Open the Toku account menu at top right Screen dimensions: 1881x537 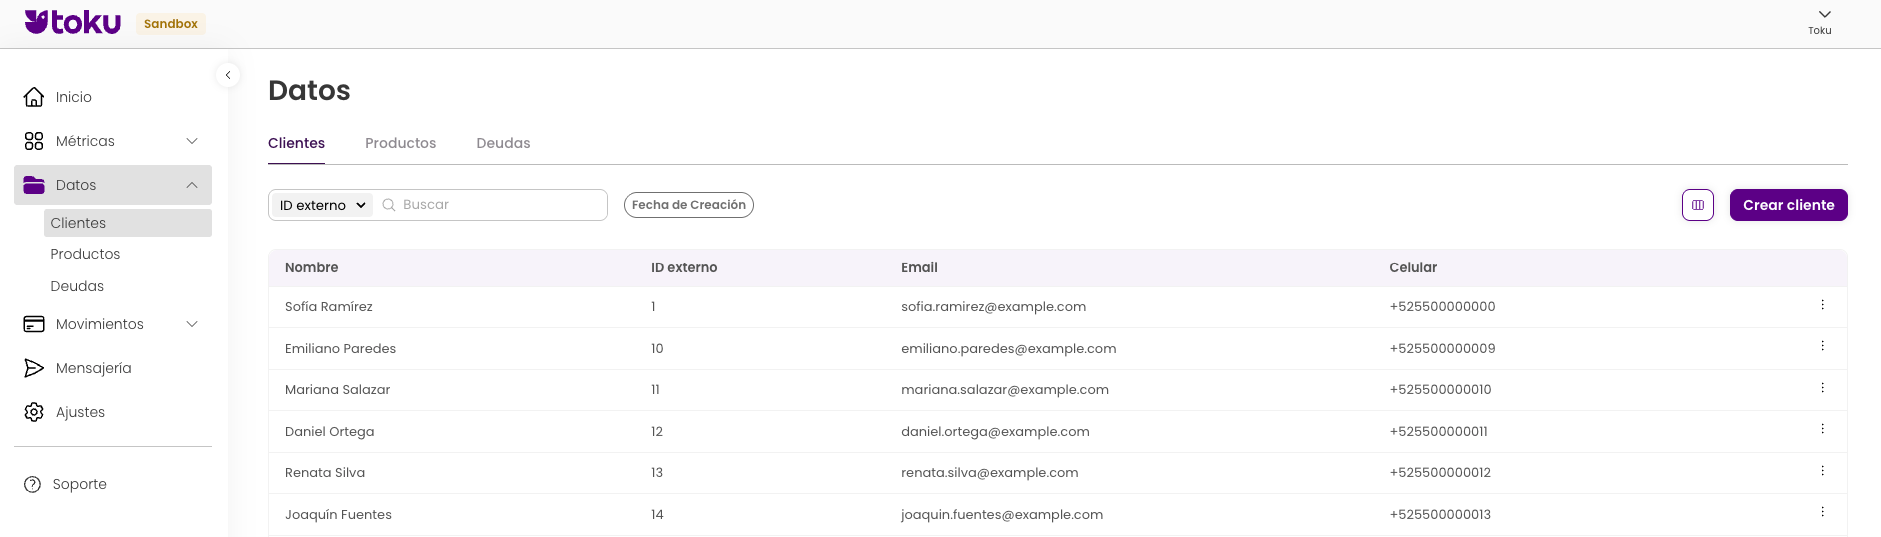1823,20
